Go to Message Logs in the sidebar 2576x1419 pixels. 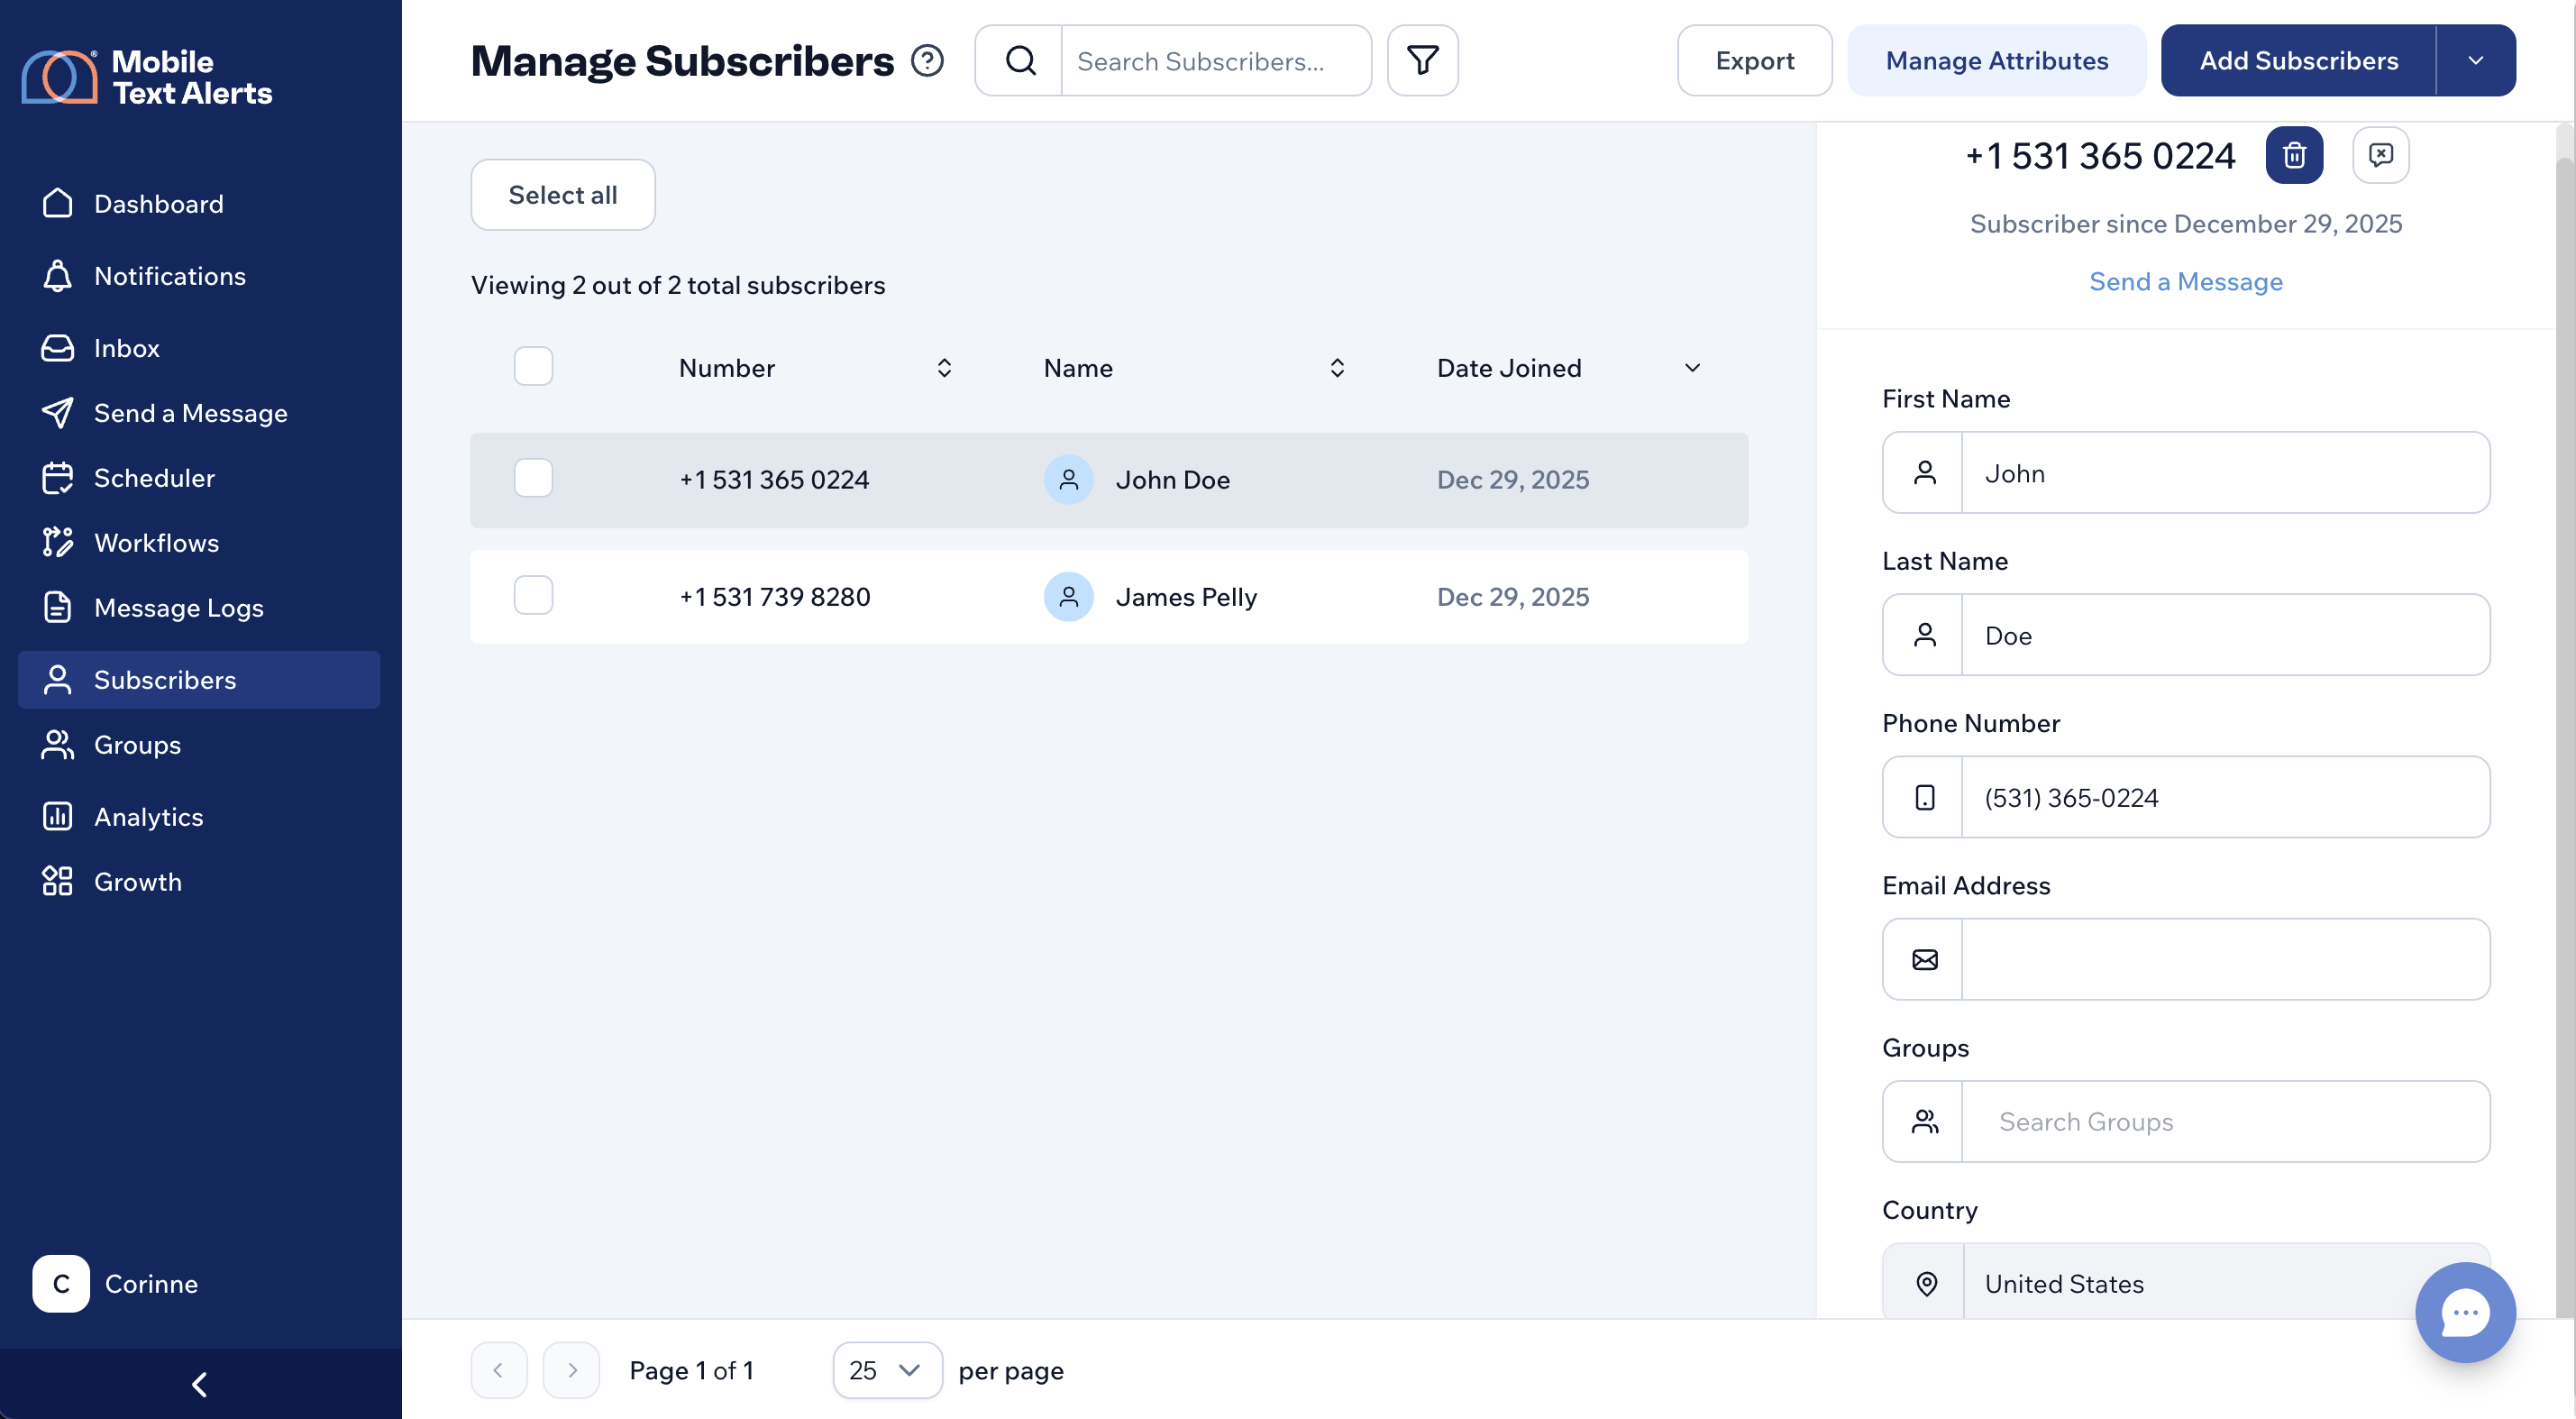tap(178, 607)
